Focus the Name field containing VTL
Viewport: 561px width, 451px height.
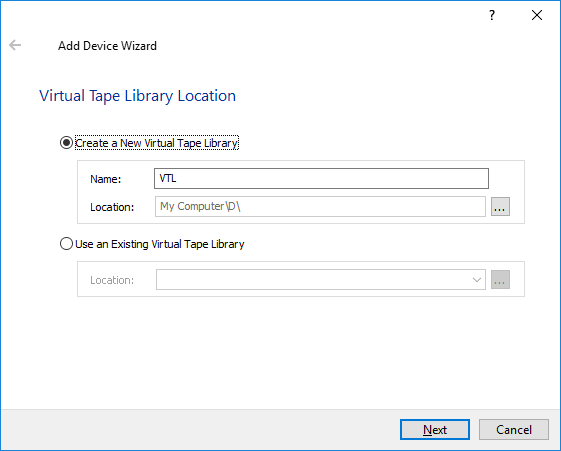coord(321,178)
